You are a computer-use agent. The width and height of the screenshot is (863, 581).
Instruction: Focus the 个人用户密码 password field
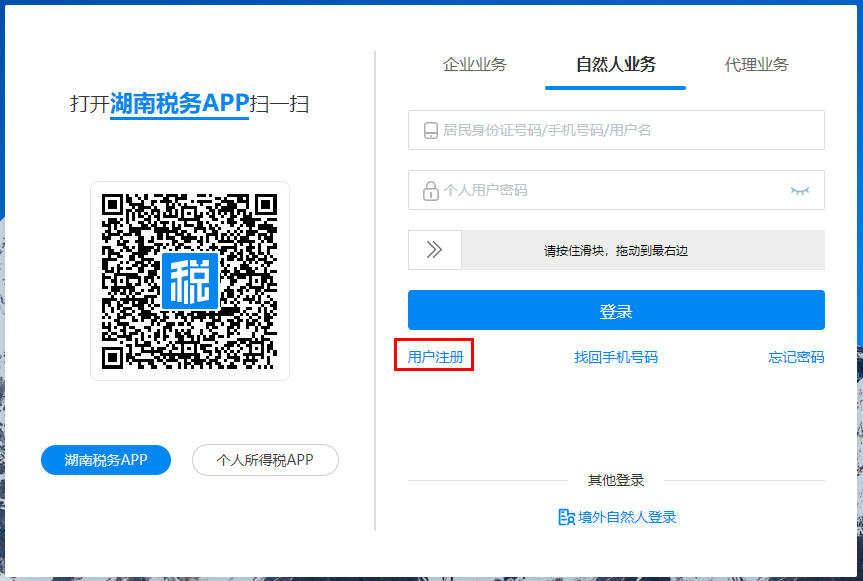(x=616, y=190)
